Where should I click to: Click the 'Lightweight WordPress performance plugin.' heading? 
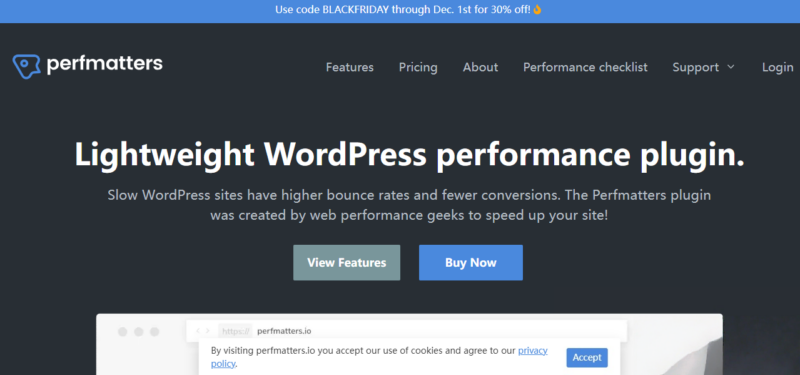click(x=410, y=154)
